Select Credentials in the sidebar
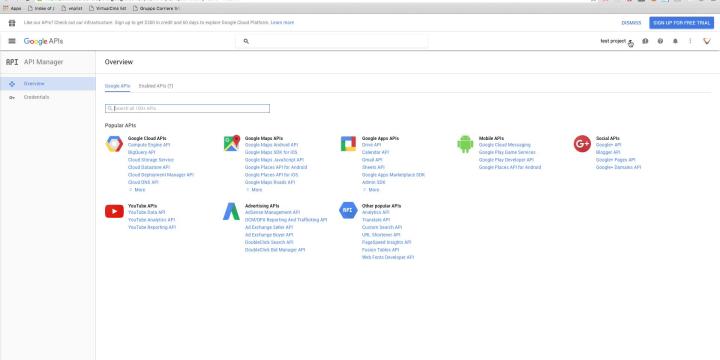 click(x=48, y=97)
